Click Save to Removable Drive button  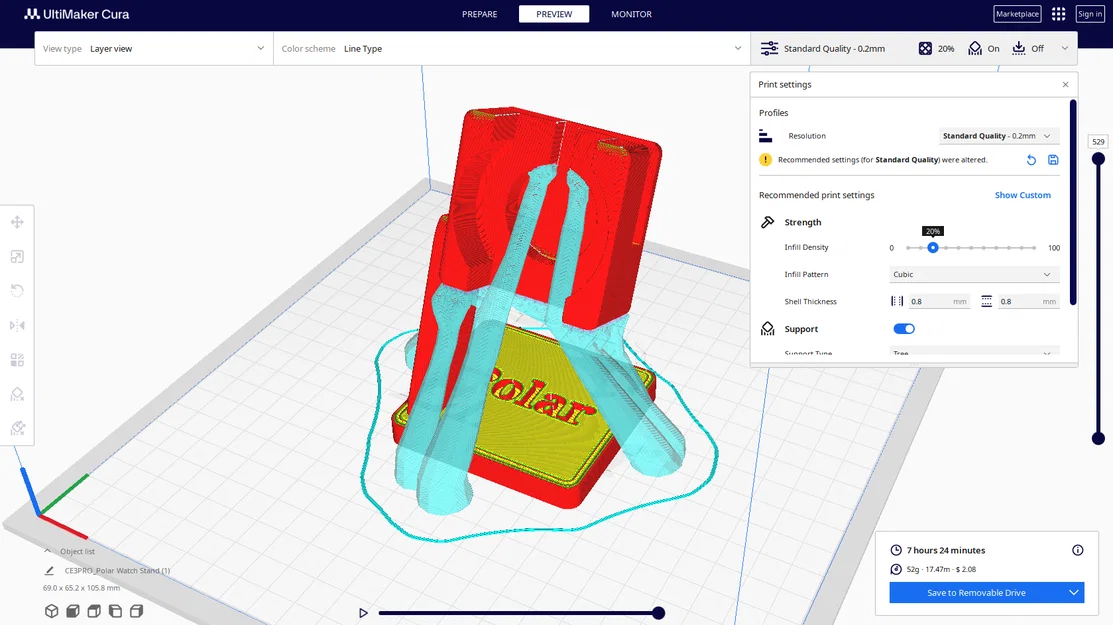pyautogui.click(x=977, y=592)
